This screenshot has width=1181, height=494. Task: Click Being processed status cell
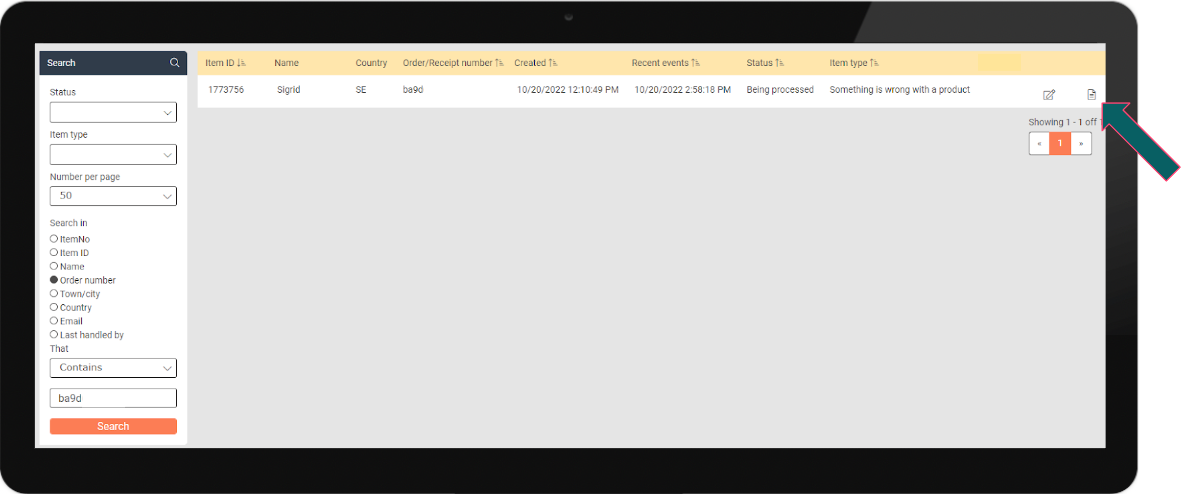(780, 90)
